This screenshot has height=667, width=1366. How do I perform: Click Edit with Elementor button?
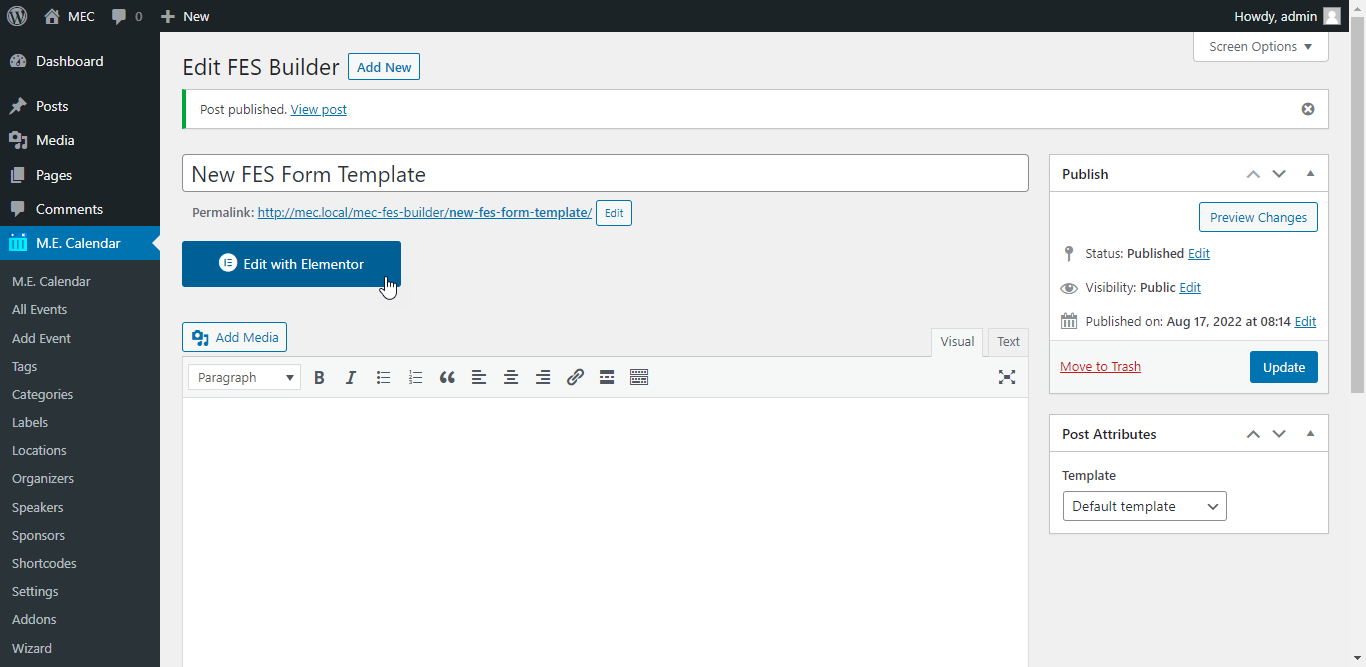[x=291, y=264]
